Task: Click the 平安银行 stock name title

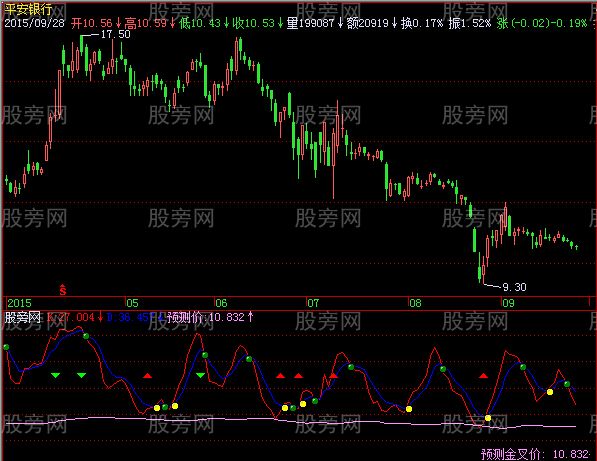Action: pos(29,9)
